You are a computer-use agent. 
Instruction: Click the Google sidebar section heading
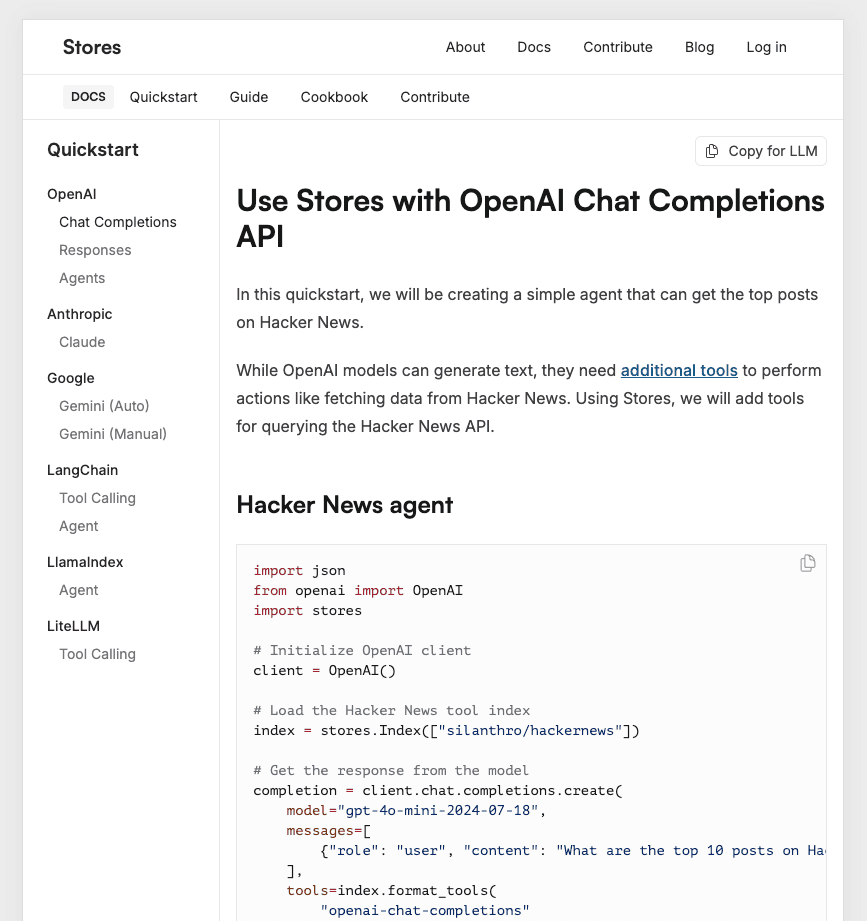click(x=70, y=378)
